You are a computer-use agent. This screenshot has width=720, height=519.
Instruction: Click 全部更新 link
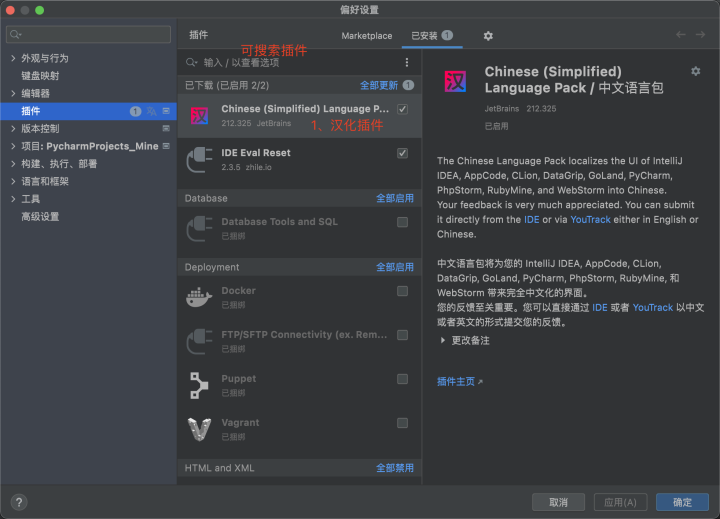(379, 85)
